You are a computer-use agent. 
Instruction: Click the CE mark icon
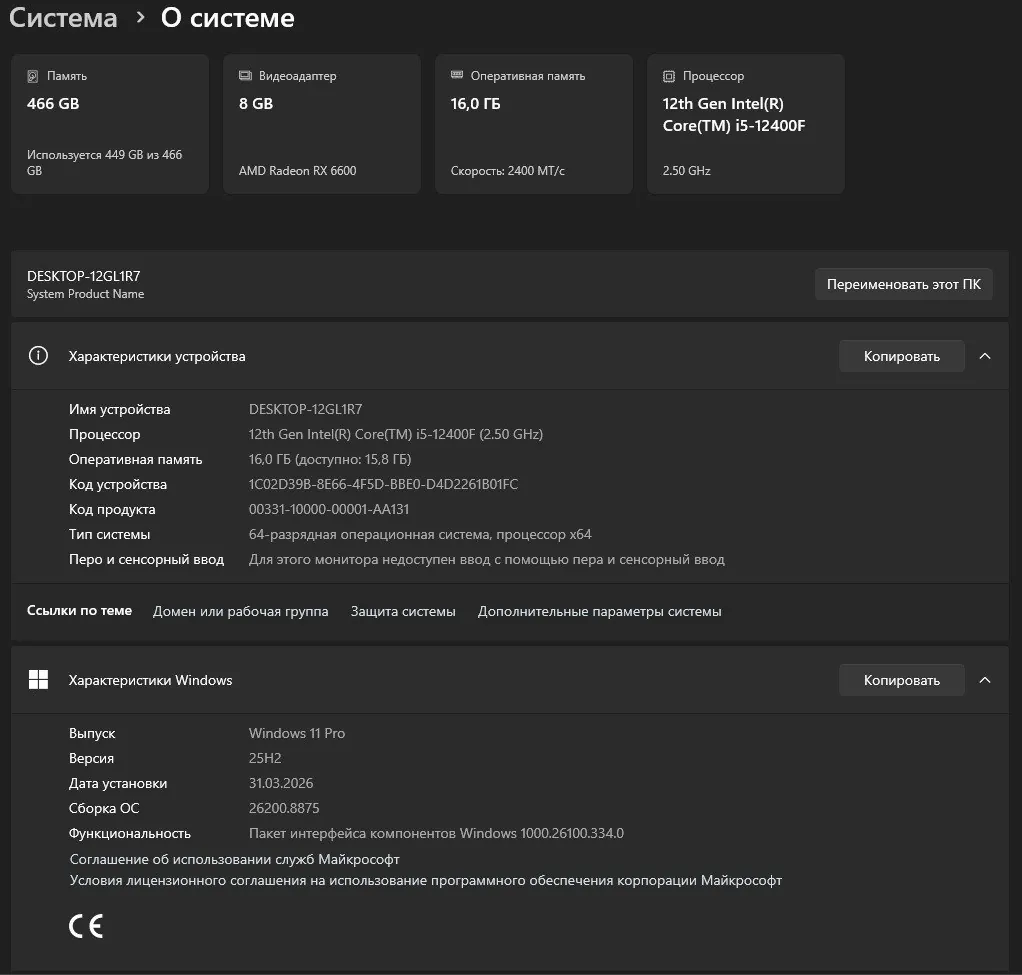[86, 926]
